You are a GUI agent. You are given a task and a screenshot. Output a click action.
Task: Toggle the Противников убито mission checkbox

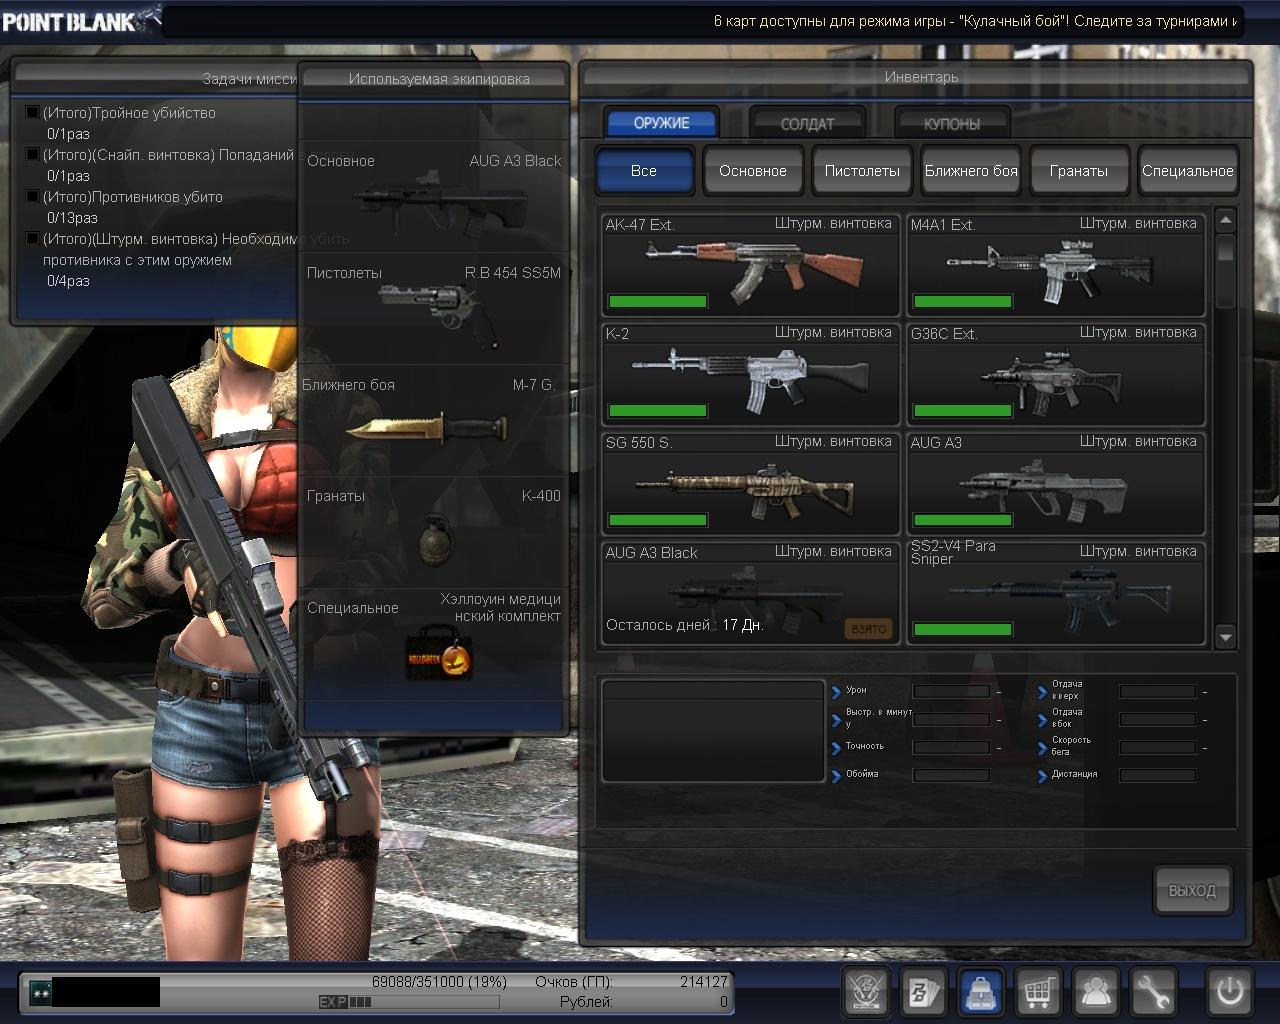[x=33, y=197]
